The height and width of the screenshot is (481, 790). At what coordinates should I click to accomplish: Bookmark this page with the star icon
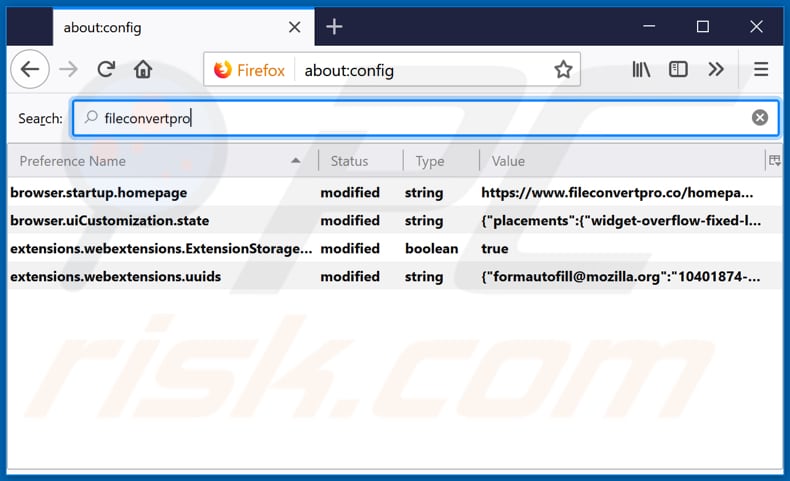click(x=563, y=70)
